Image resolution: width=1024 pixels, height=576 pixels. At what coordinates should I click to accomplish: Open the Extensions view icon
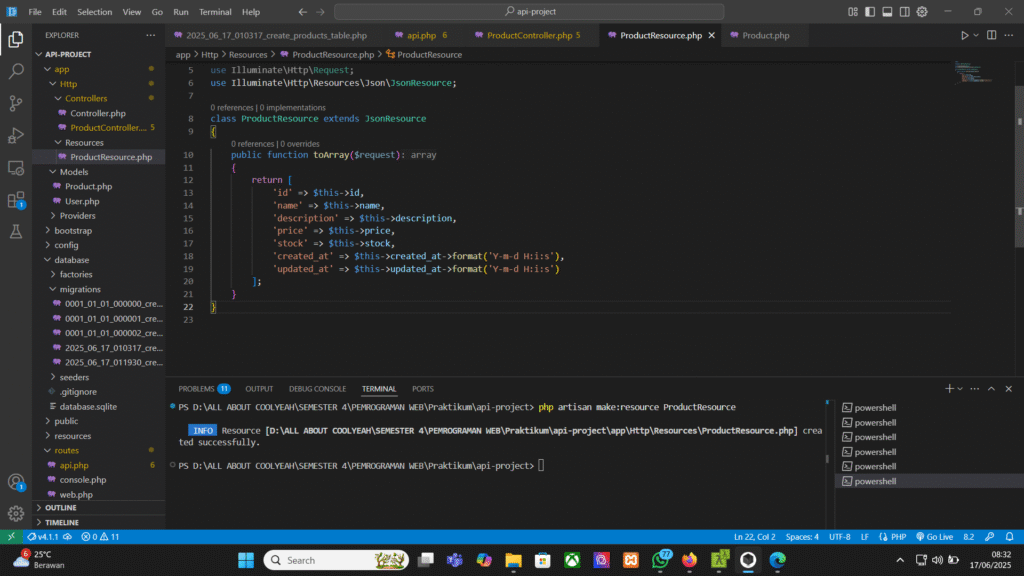click(16, 200)
